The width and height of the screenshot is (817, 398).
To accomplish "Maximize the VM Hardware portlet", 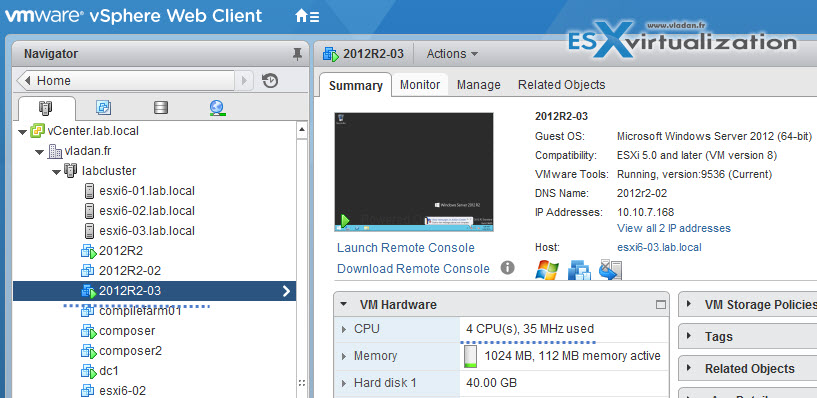I will pos(661,305).
